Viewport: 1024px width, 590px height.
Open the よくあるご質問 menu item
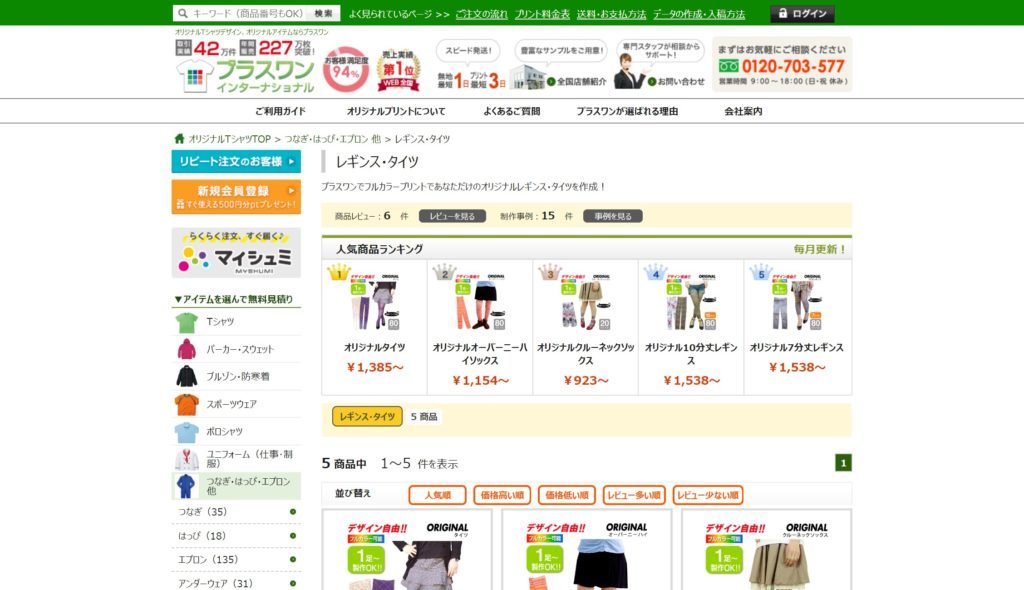[x=511, y=111]
